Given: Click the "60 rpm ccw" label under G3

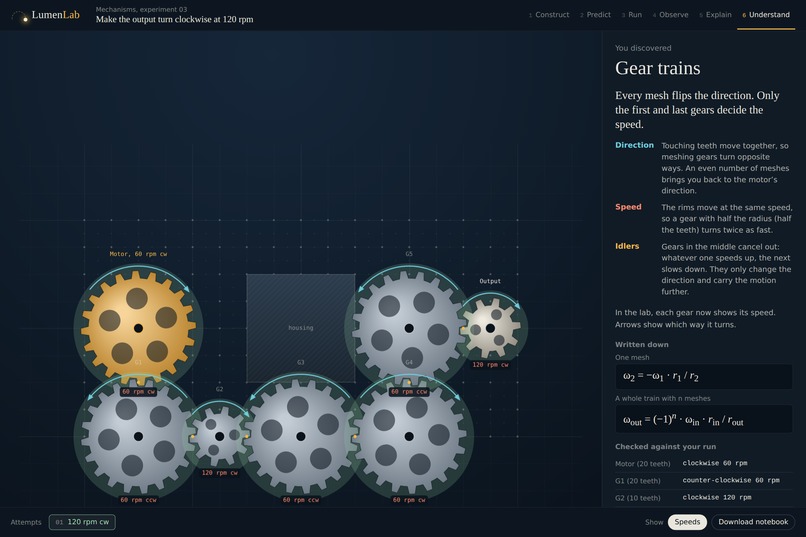Looking at the screenshot, I should [301, 499].
